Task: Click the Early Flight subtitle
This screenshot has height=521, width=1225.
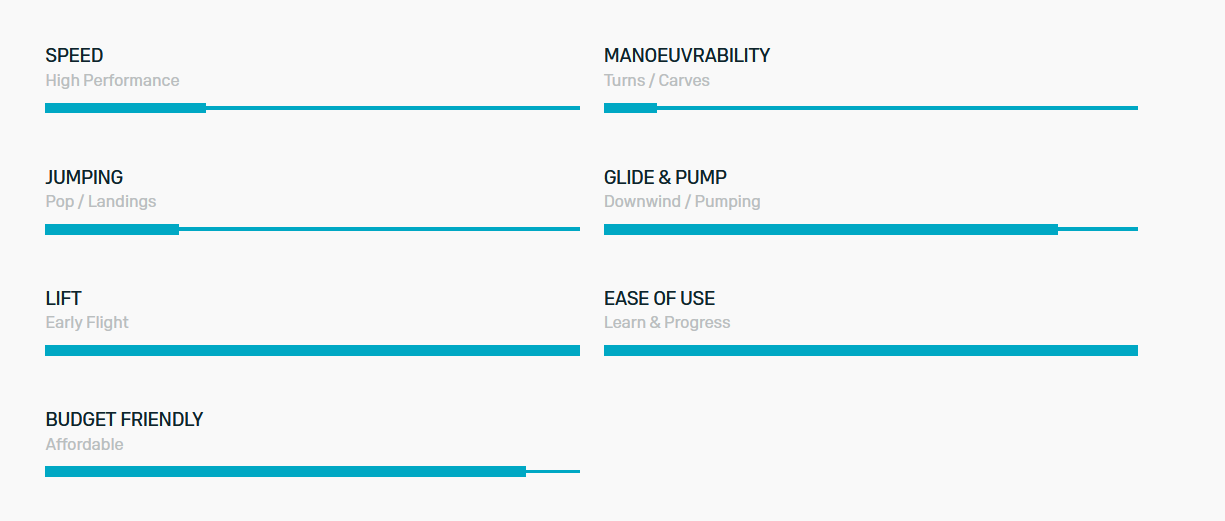Action: pyautogui.click(x=87, y=323)
